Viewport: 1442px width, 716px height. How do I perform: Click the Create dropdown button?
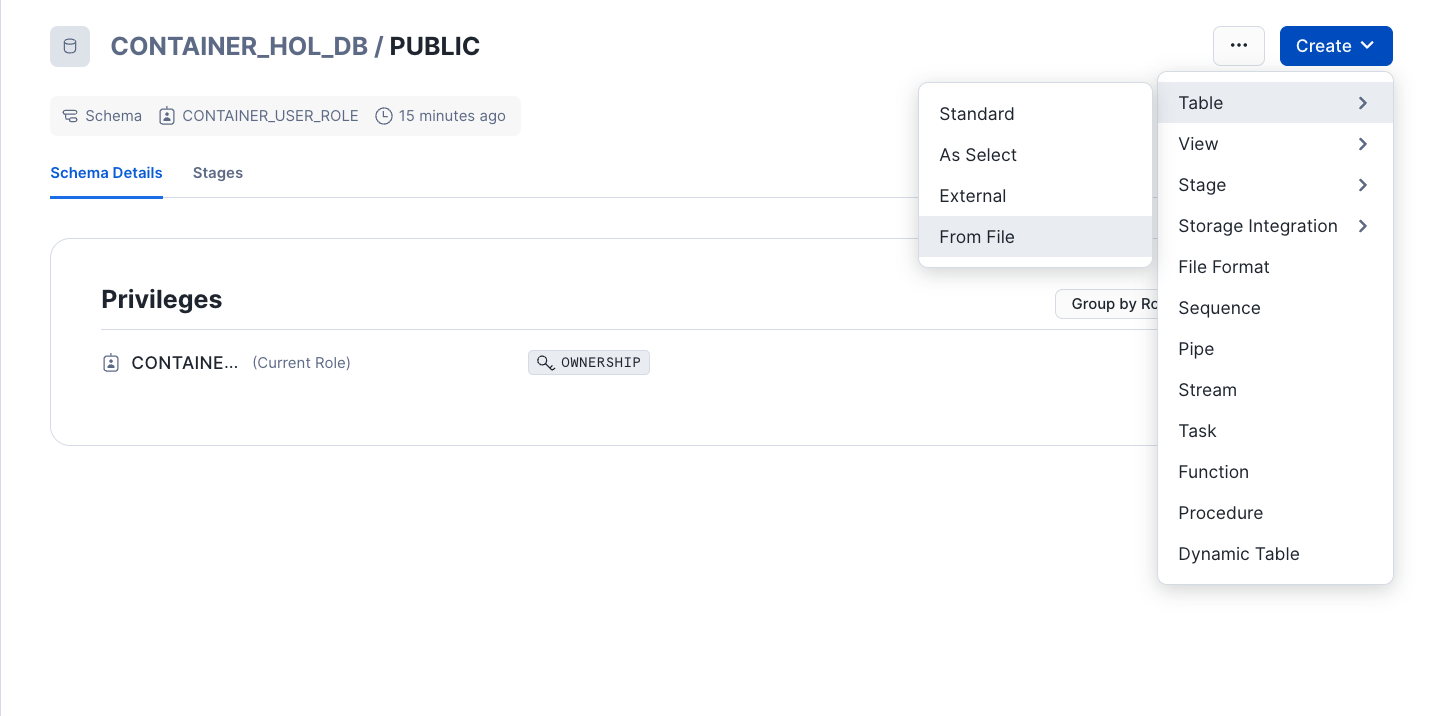tap(1335, 46)
